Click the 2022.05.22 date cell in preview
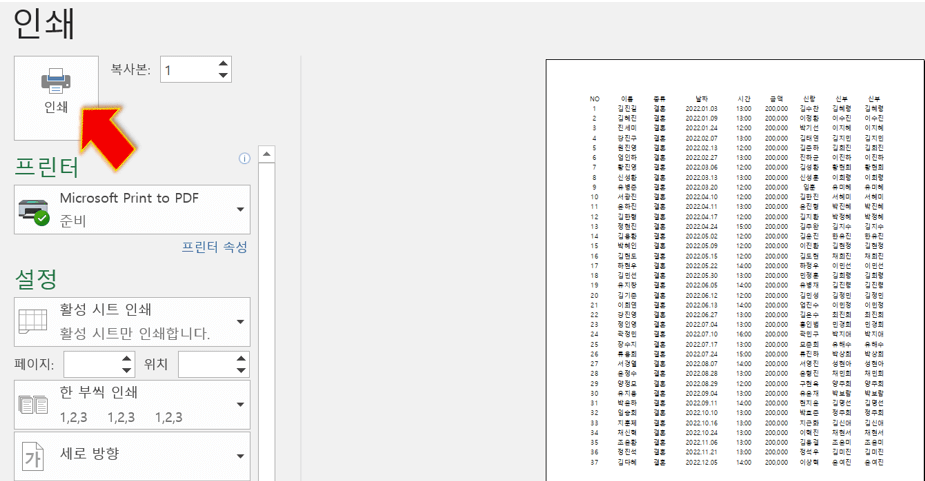 pos(701,266)
